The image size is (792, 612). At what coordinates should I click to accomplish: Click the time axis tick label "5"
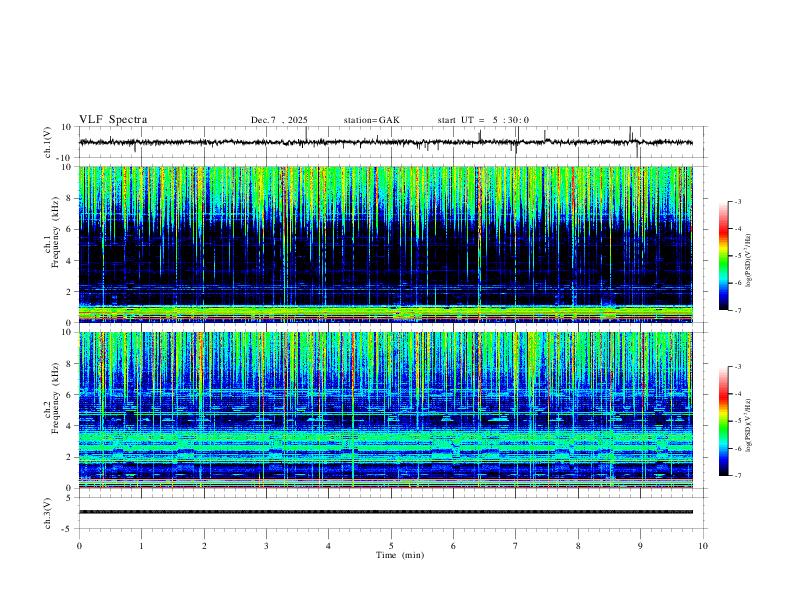[x=391, y=546]
